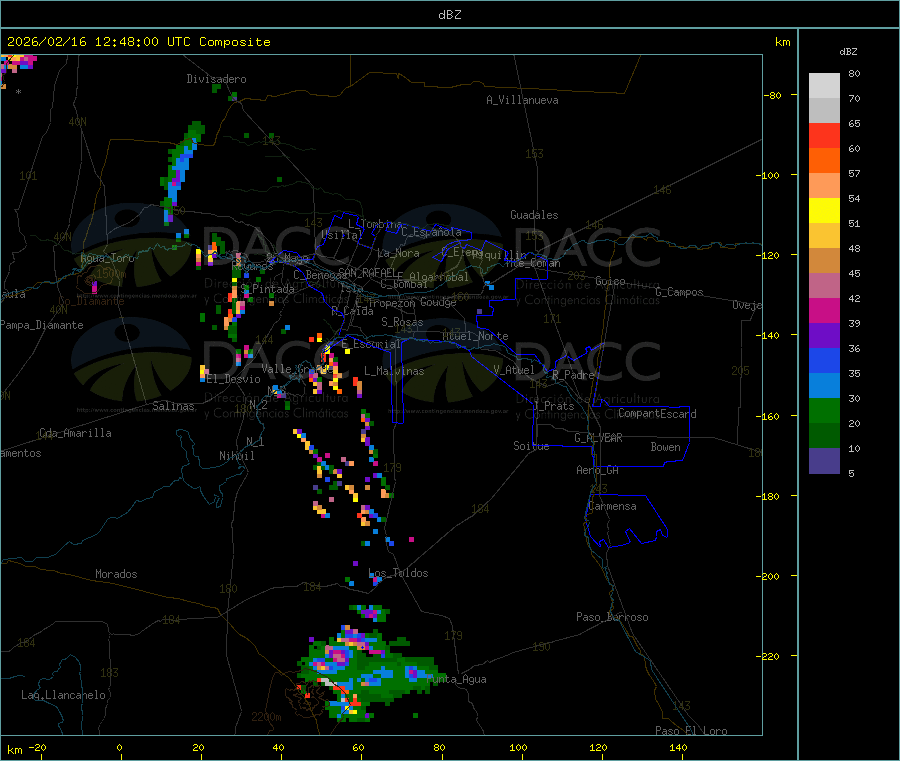Image resolution: width=900 pixels, height=761 pixels.
Task: Click the Soitue map label
Action: click(x=531, y=446)
